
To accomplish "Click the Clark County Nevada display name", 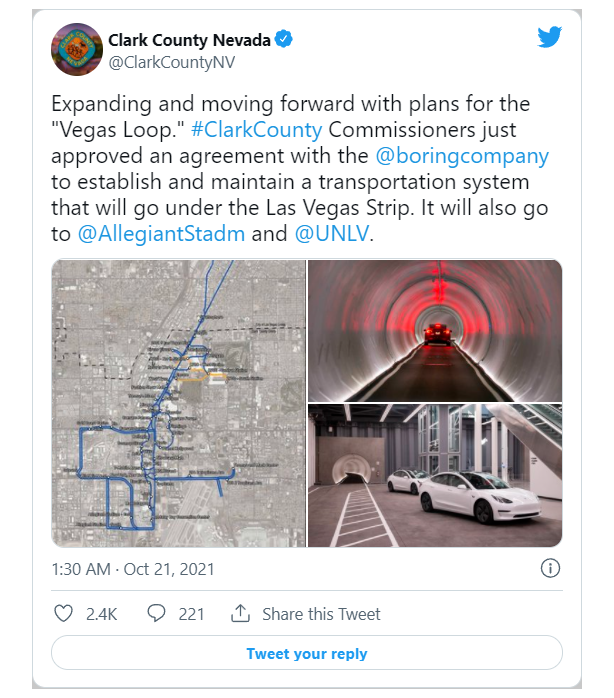I will click(x=189, y=40).
